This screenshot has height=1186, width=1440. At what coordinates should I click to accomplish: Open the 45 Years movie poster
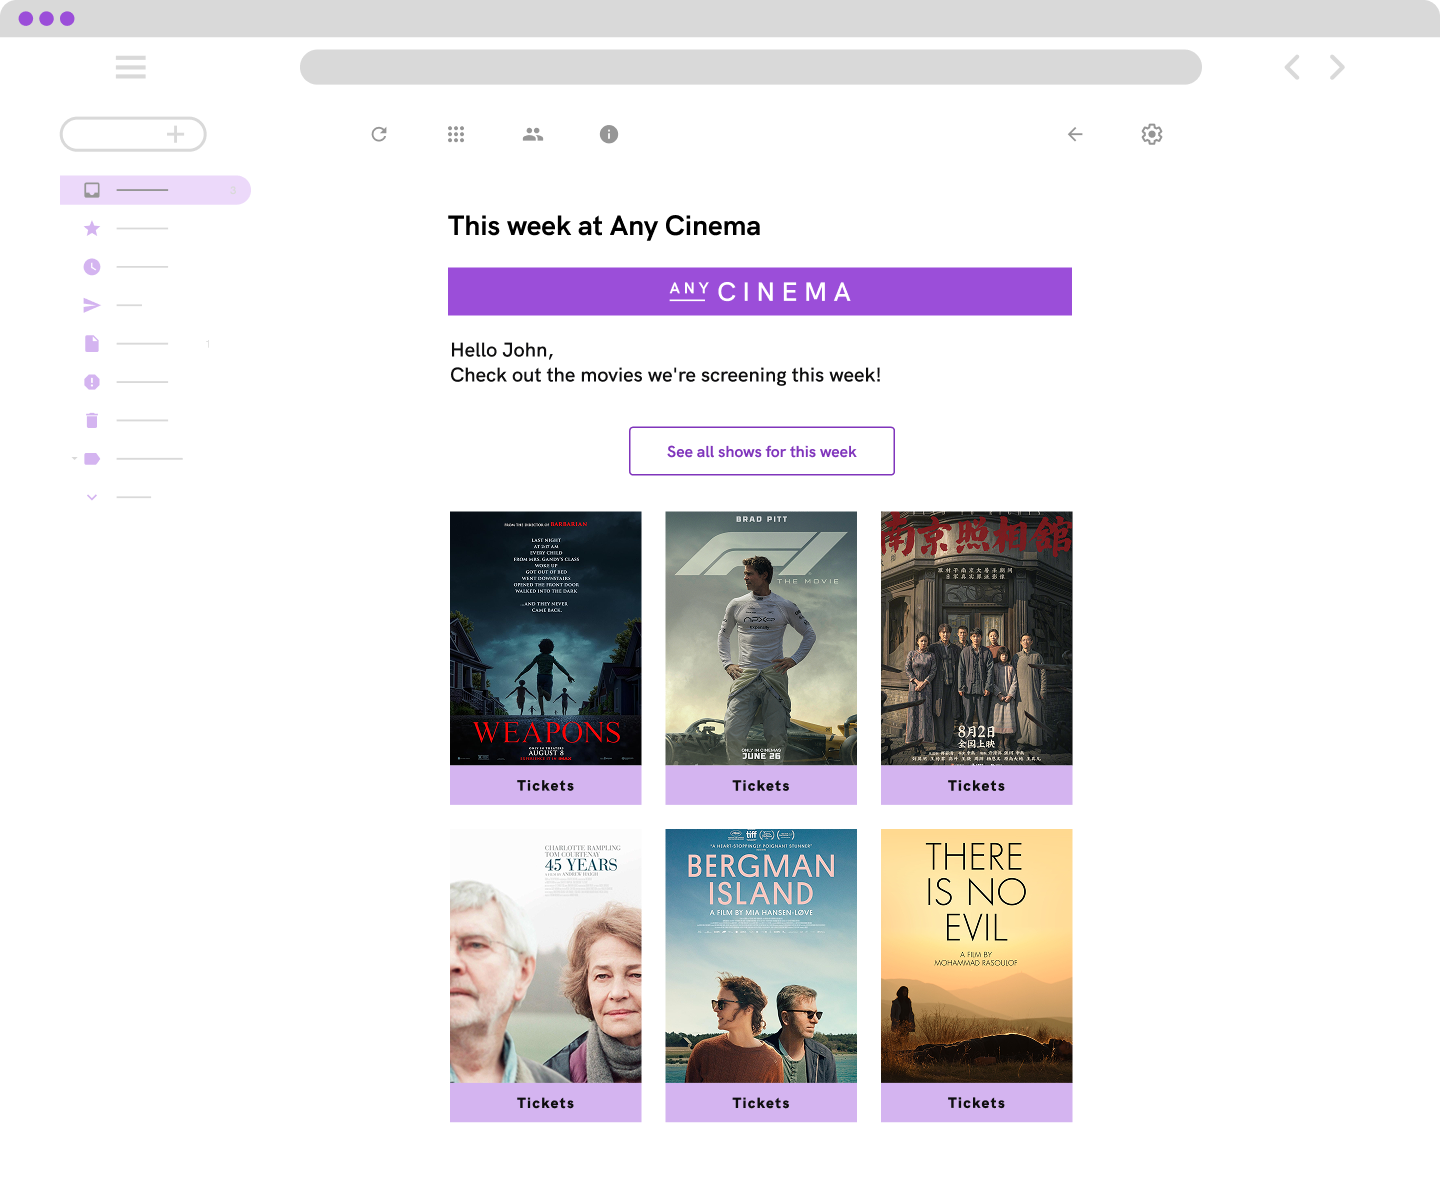click(x=546, y=956)
